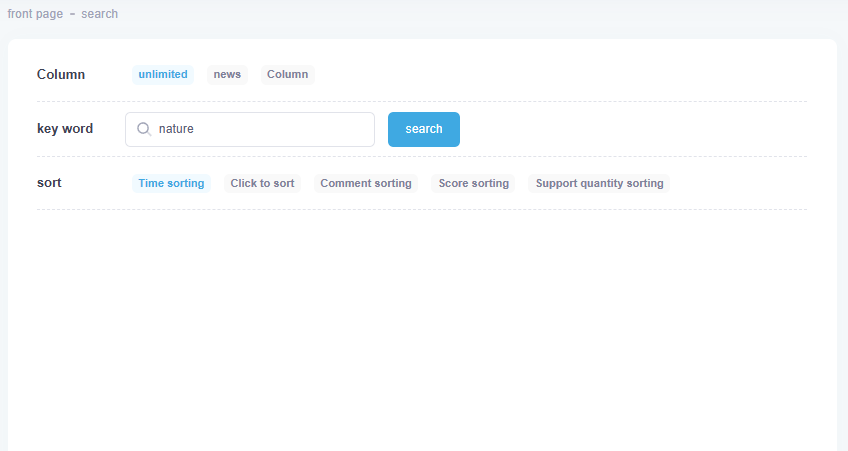The height and width of the screenshot is (451, 848).
Task: Click the search breadcrumb text
Action: 99,14
